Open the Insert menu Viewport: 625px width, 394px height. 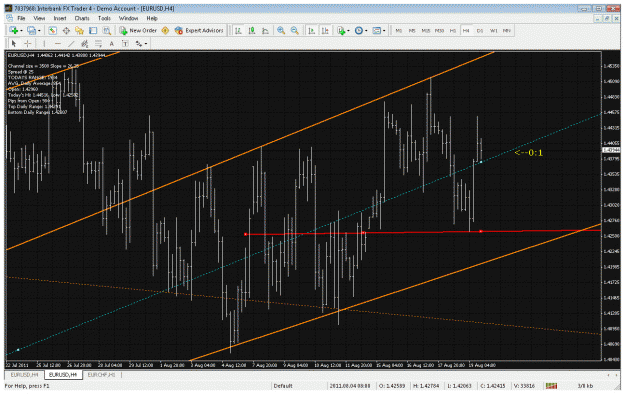click(x=60, y=18)
